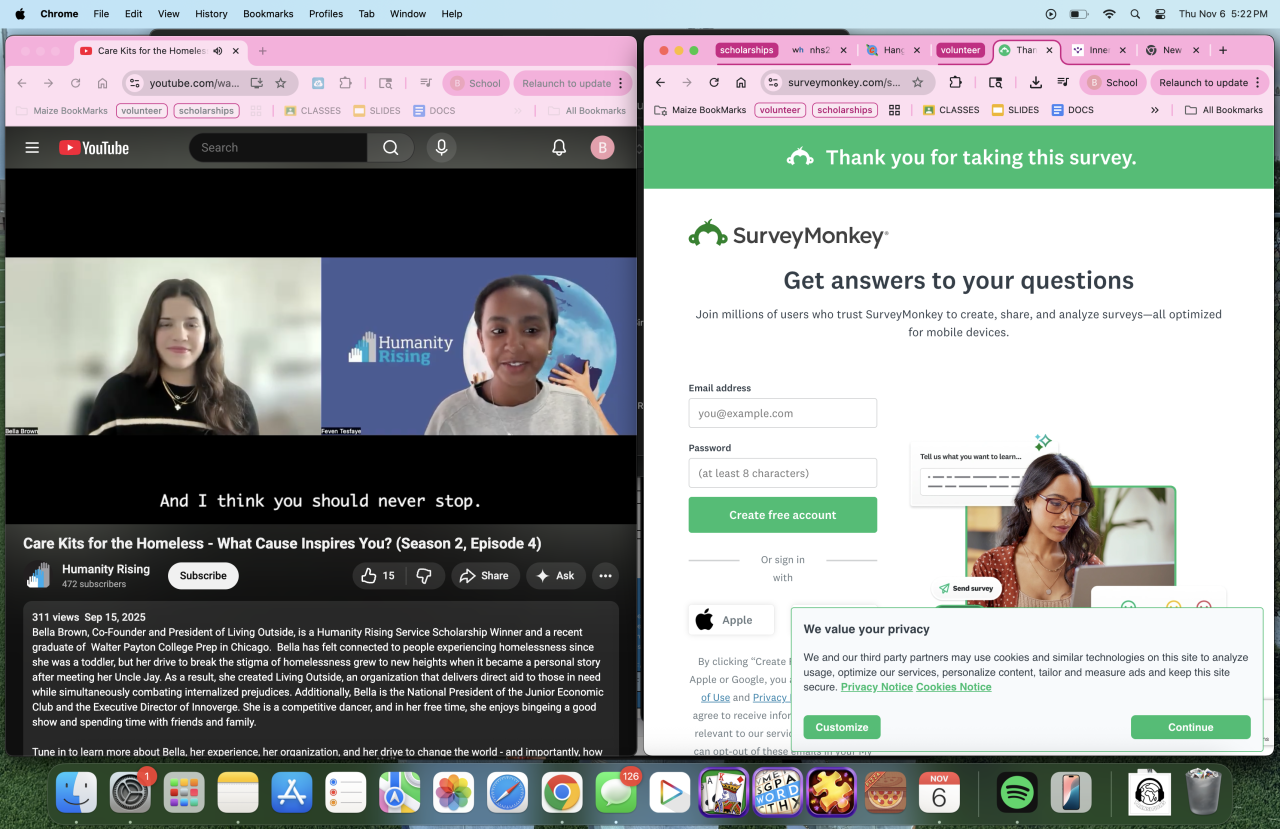
Task: Expand the collapsed scholarships tab group
Action: point(747,50)
